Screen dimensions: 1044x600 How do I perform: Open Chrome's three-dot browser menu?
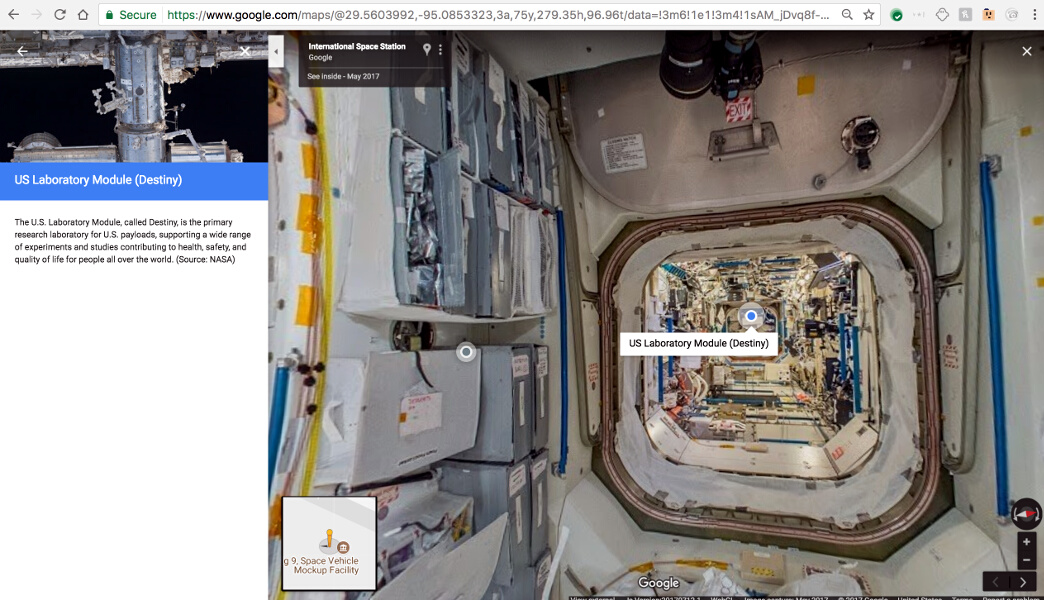[x=1035, y=14]
